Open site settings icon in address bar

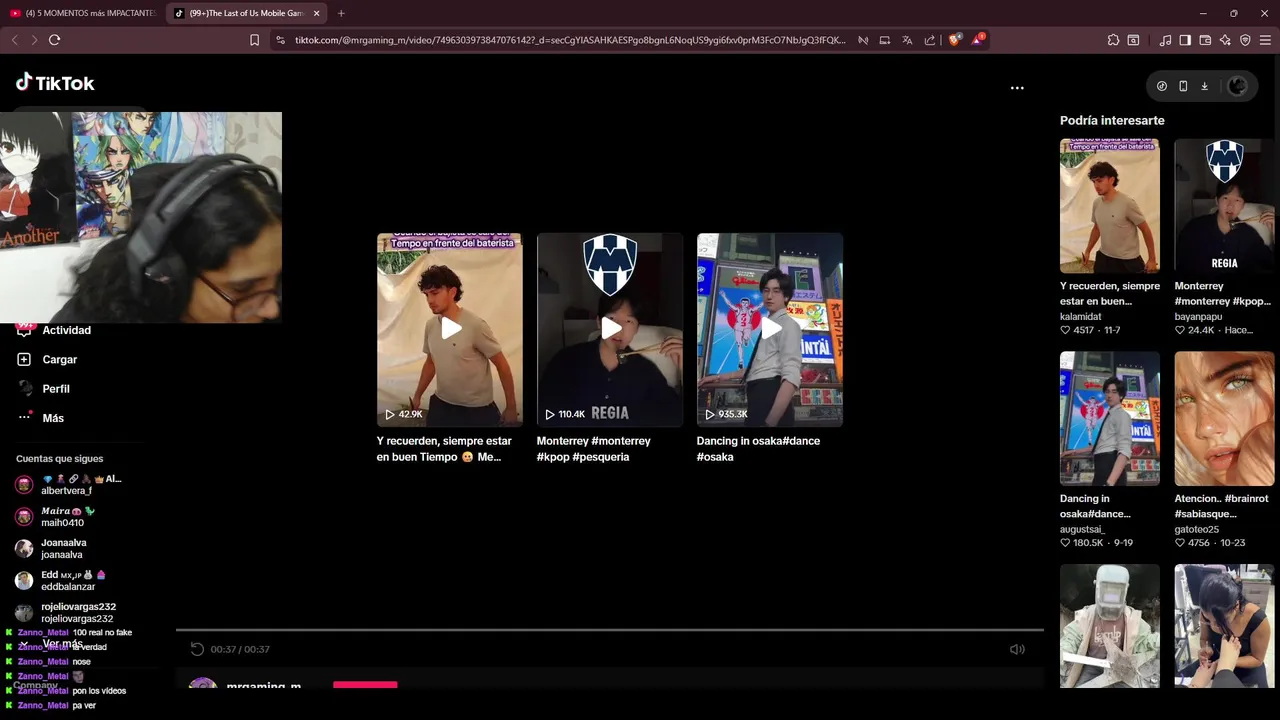280,40
